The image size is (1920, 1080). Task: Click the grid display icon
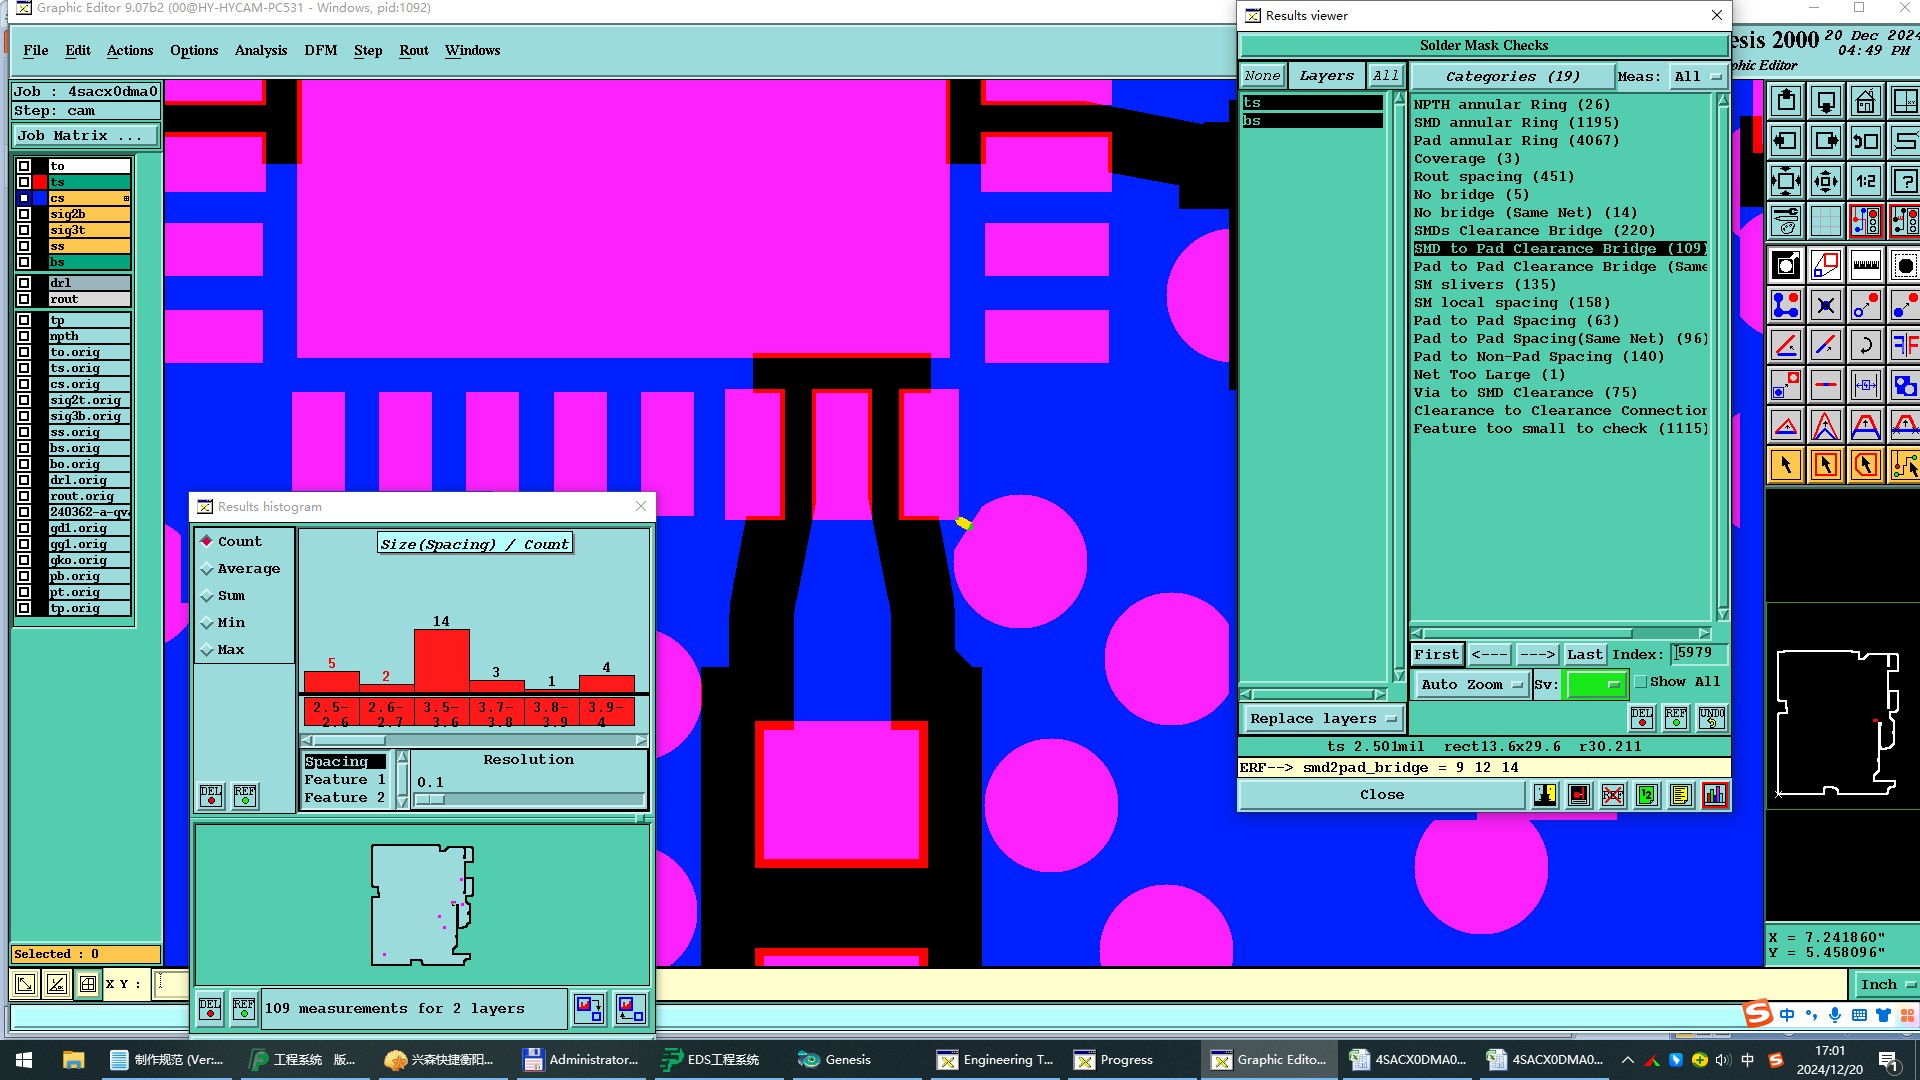coord(1825,222)
